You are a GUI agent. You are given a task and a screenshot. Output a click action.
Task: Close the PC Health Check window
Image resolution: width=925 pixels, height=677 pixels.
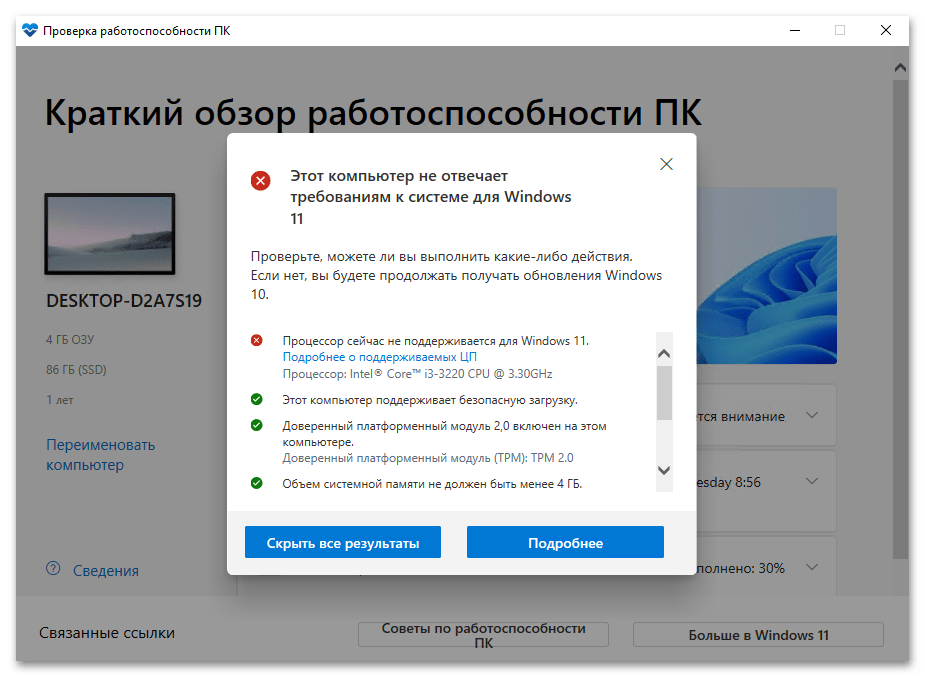885,30
